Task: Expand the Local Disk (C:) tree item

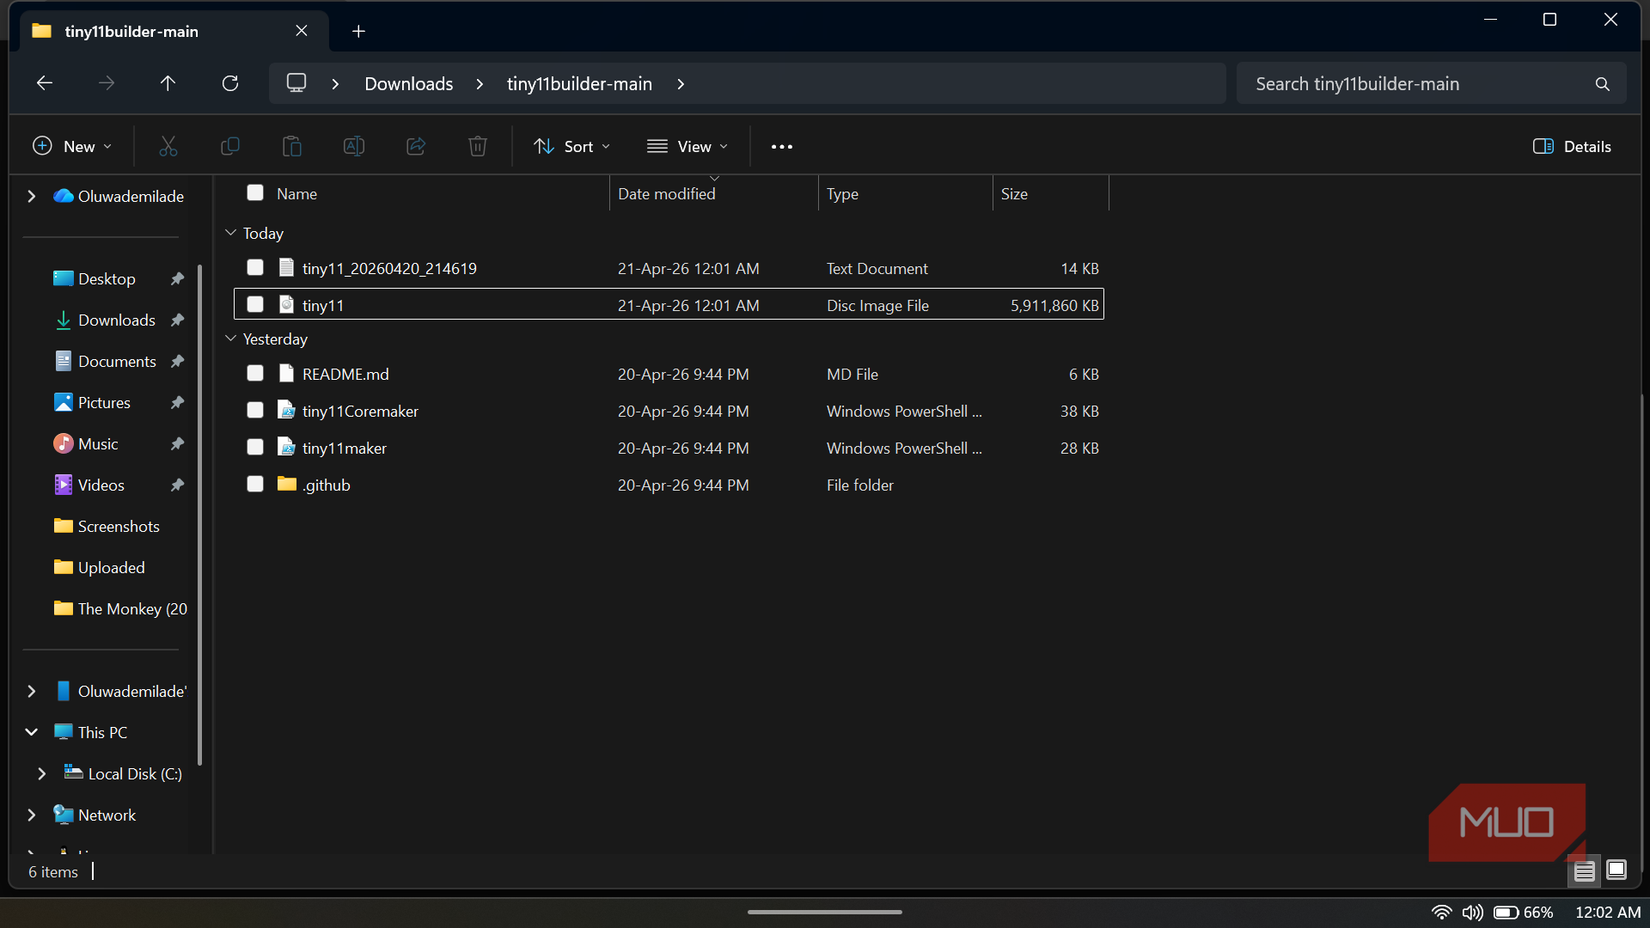Action: pyautogui.click(x=41, y=773)
